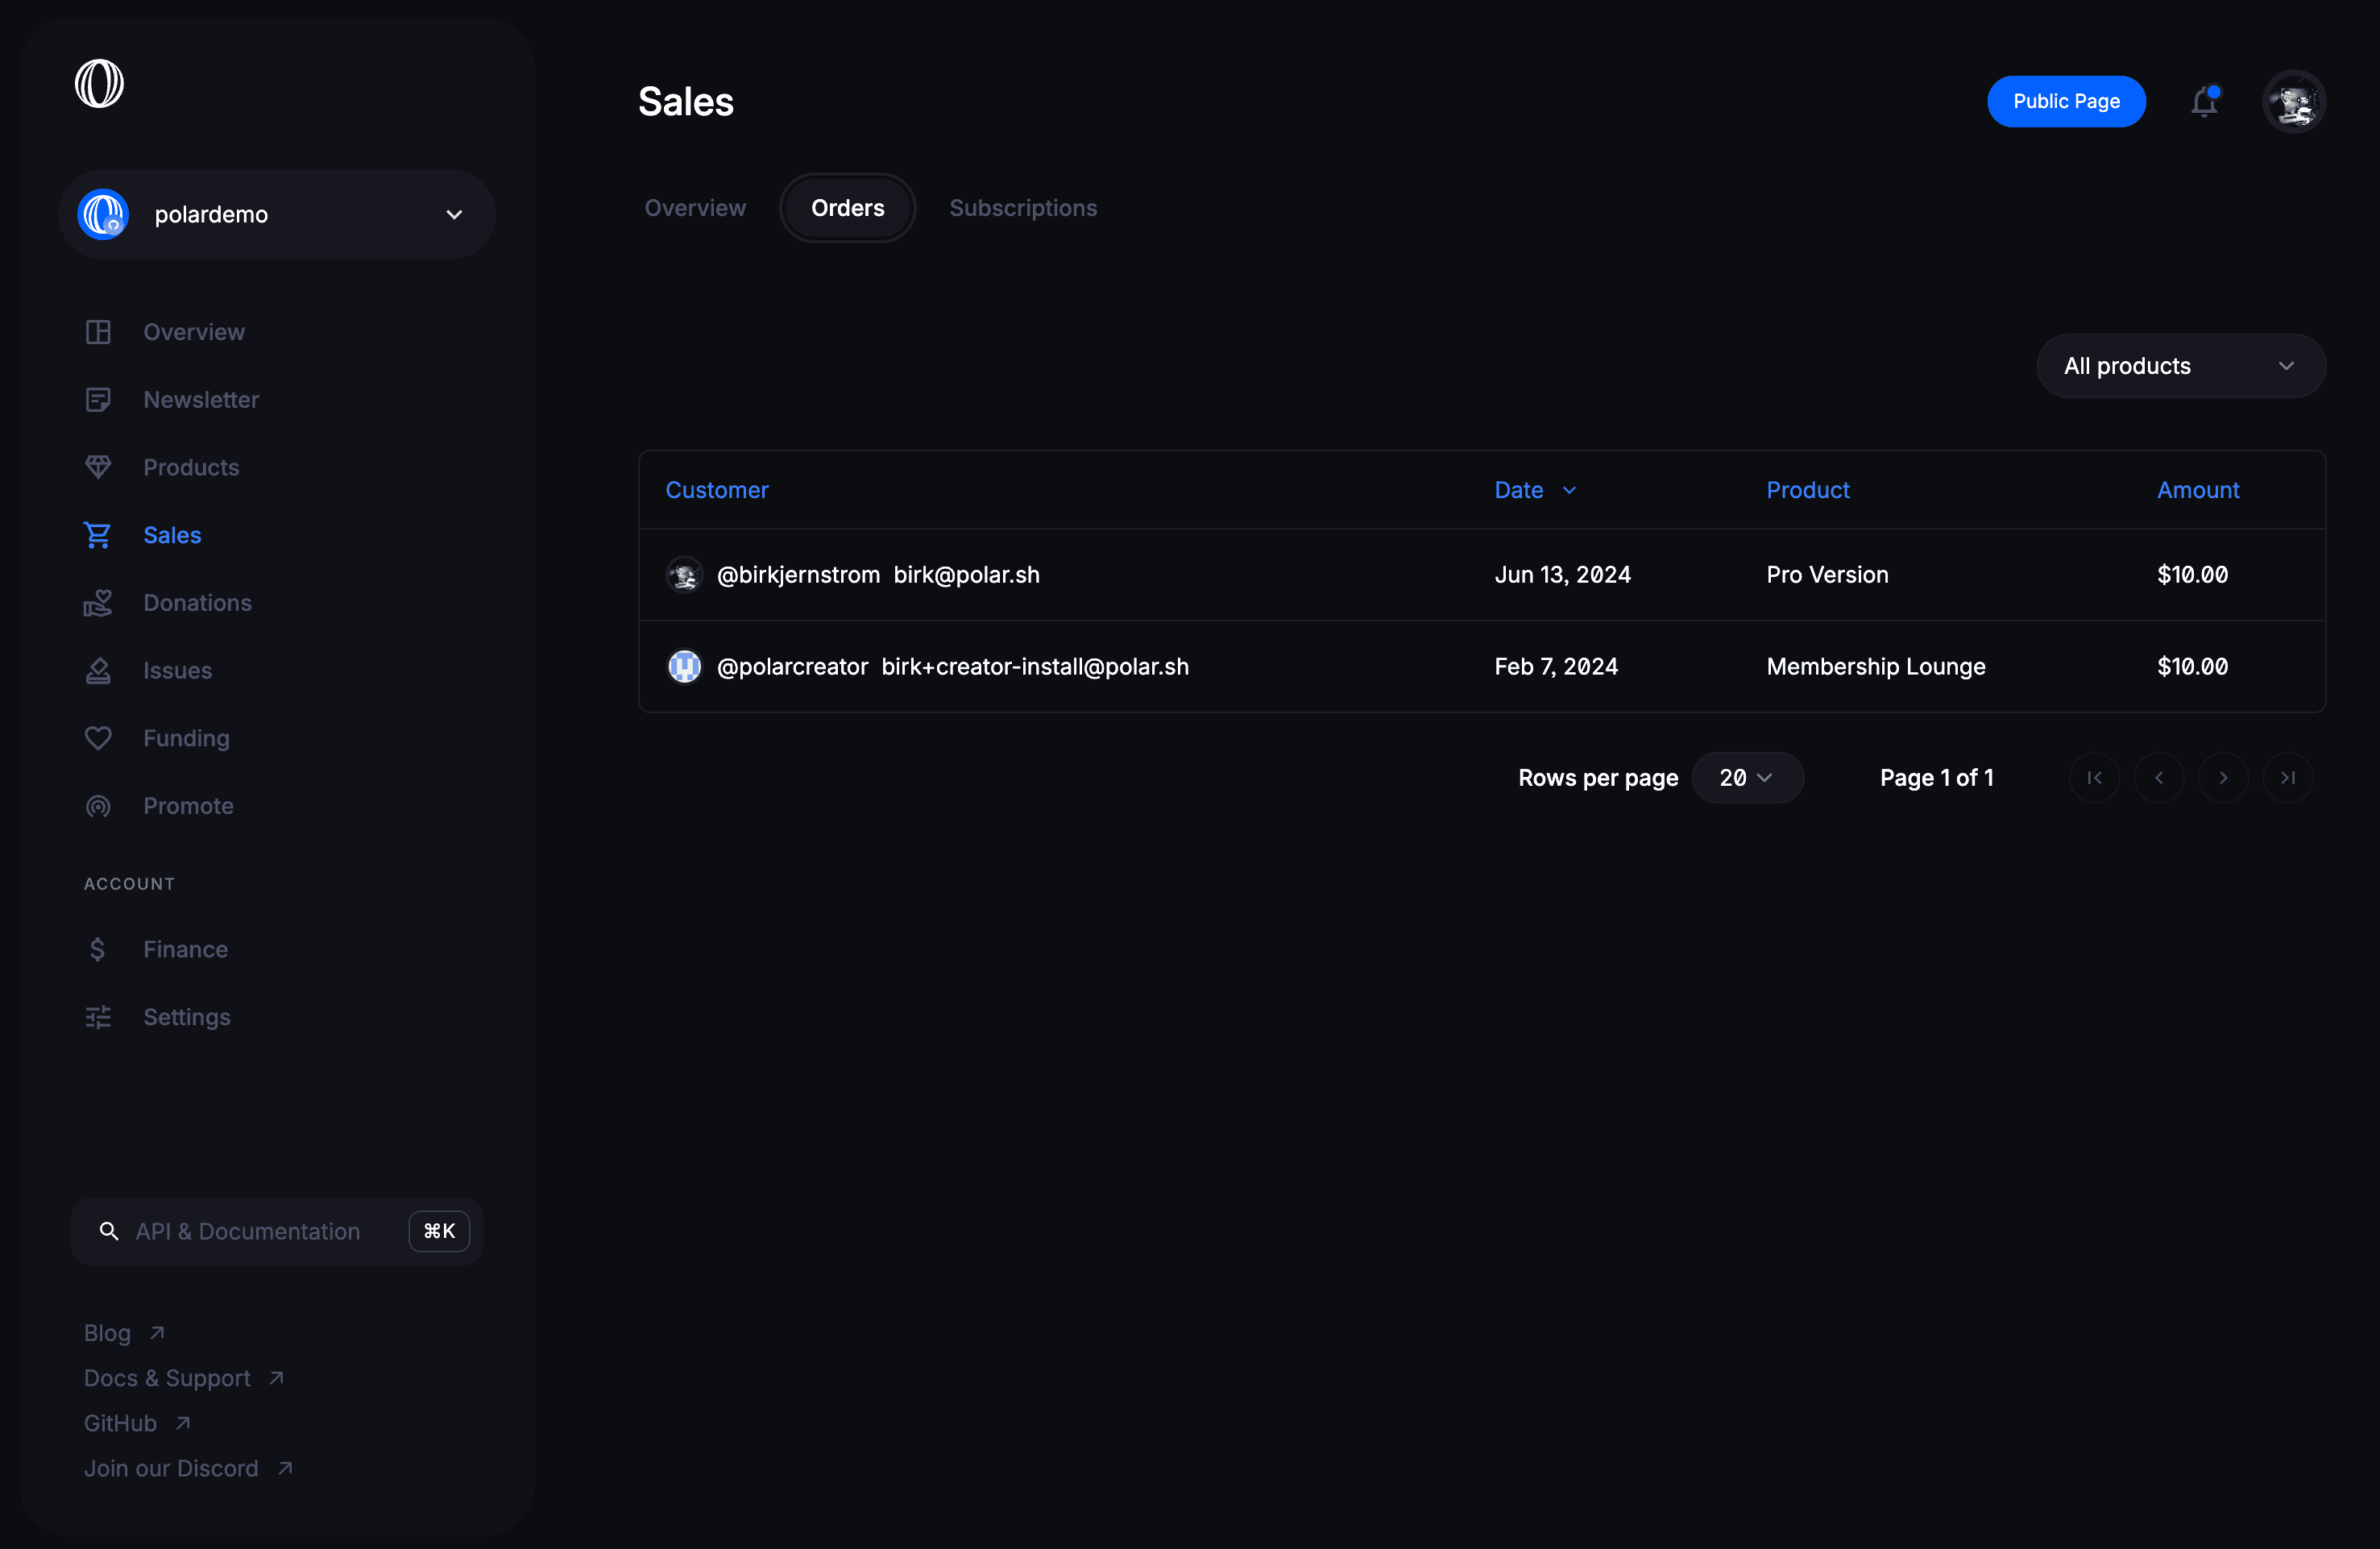The height and width of the screenshot is (1549, 2380).
Task: Switch to Overview tab
Action: [x=694, y=206]
